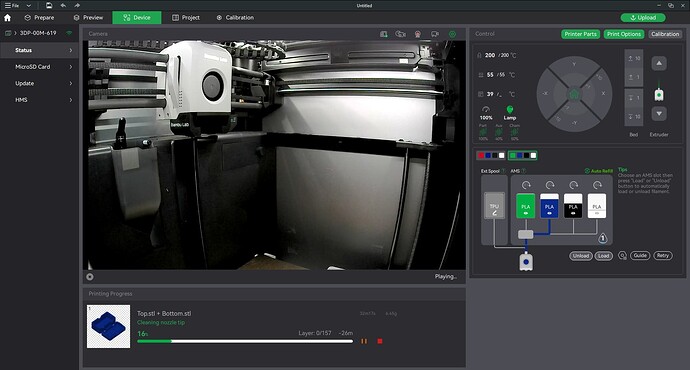
Task: Toggle the Part cooling fan
Action: tap(483, 132)
